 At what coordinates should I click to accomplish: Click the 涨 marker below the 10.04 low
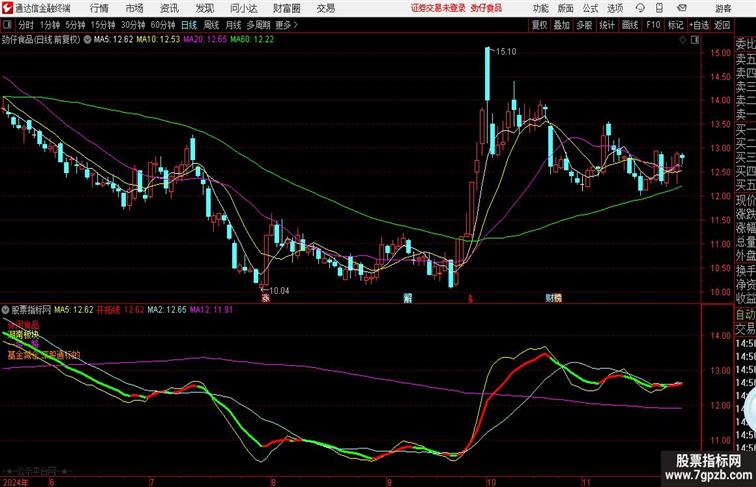265,298
